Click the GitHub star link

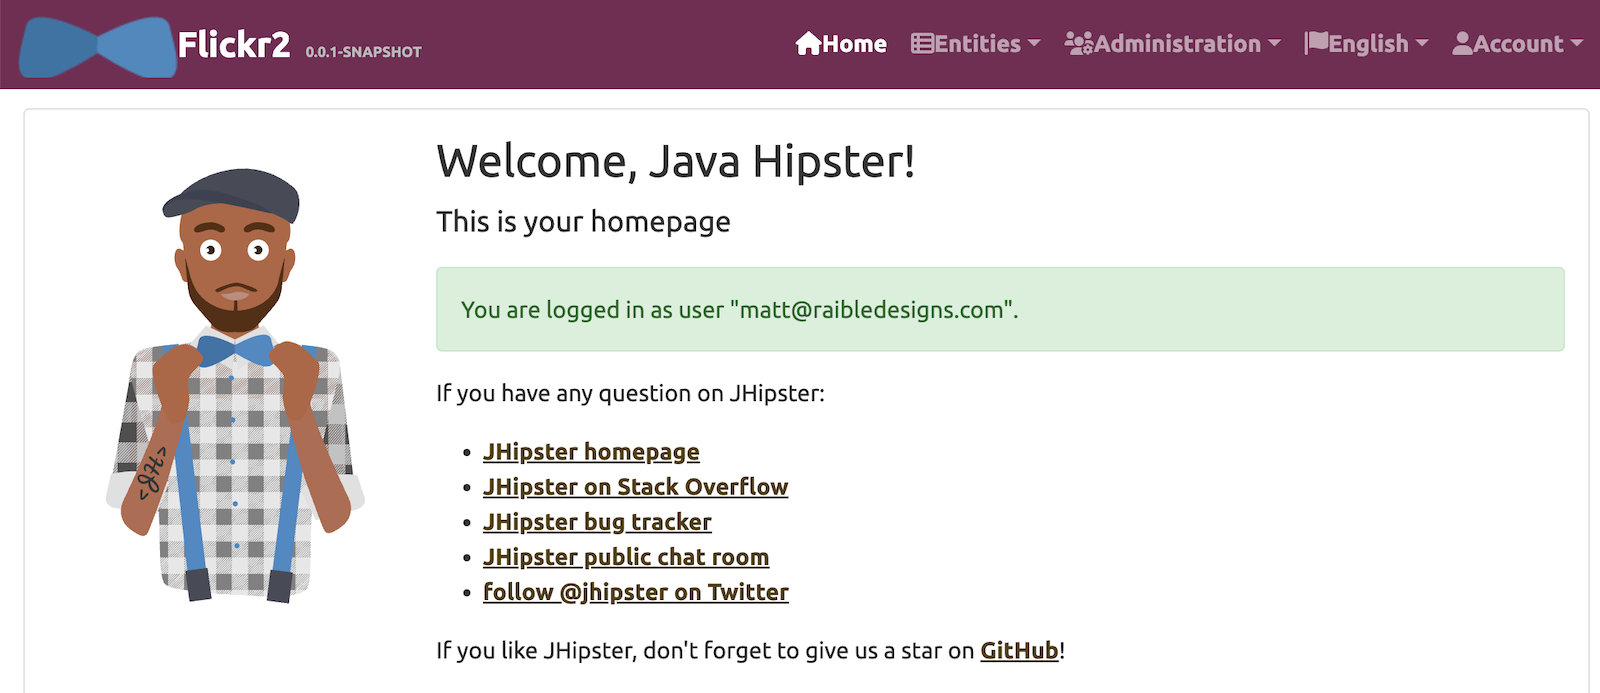tap(1019, 651)
